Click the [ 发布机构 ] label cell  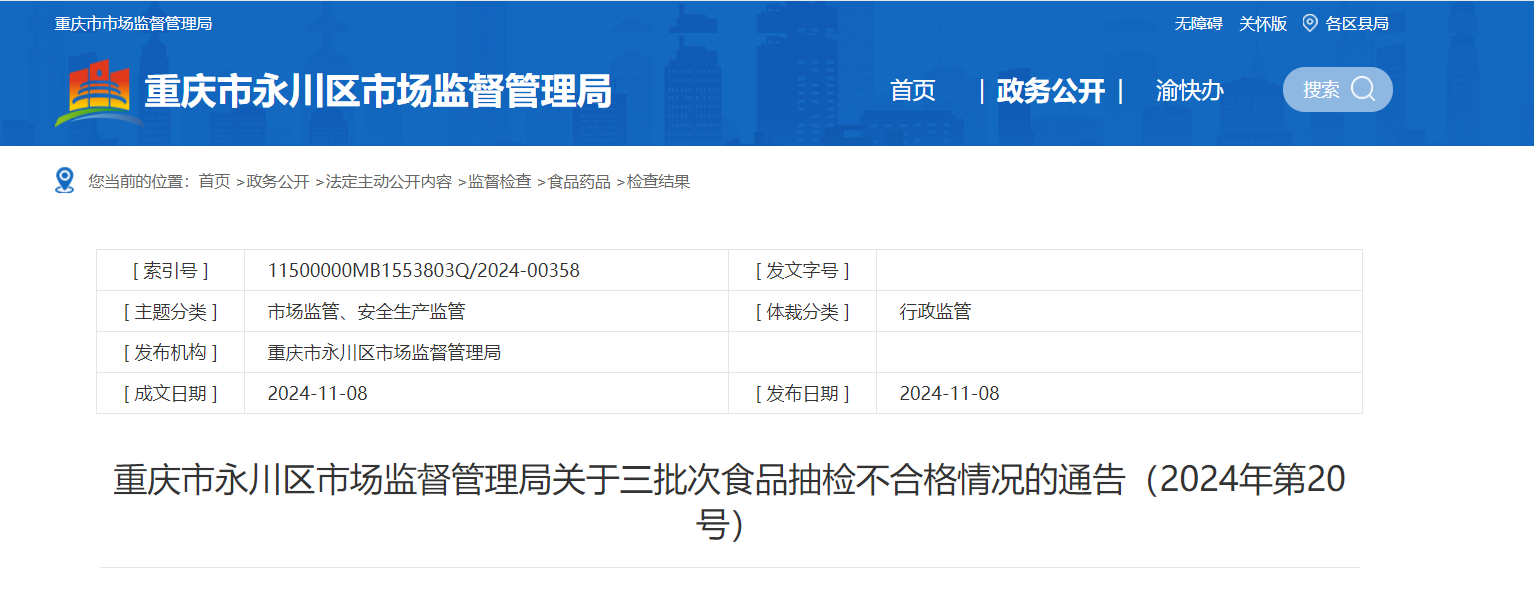pyautogui.click(x=170, y=352)
